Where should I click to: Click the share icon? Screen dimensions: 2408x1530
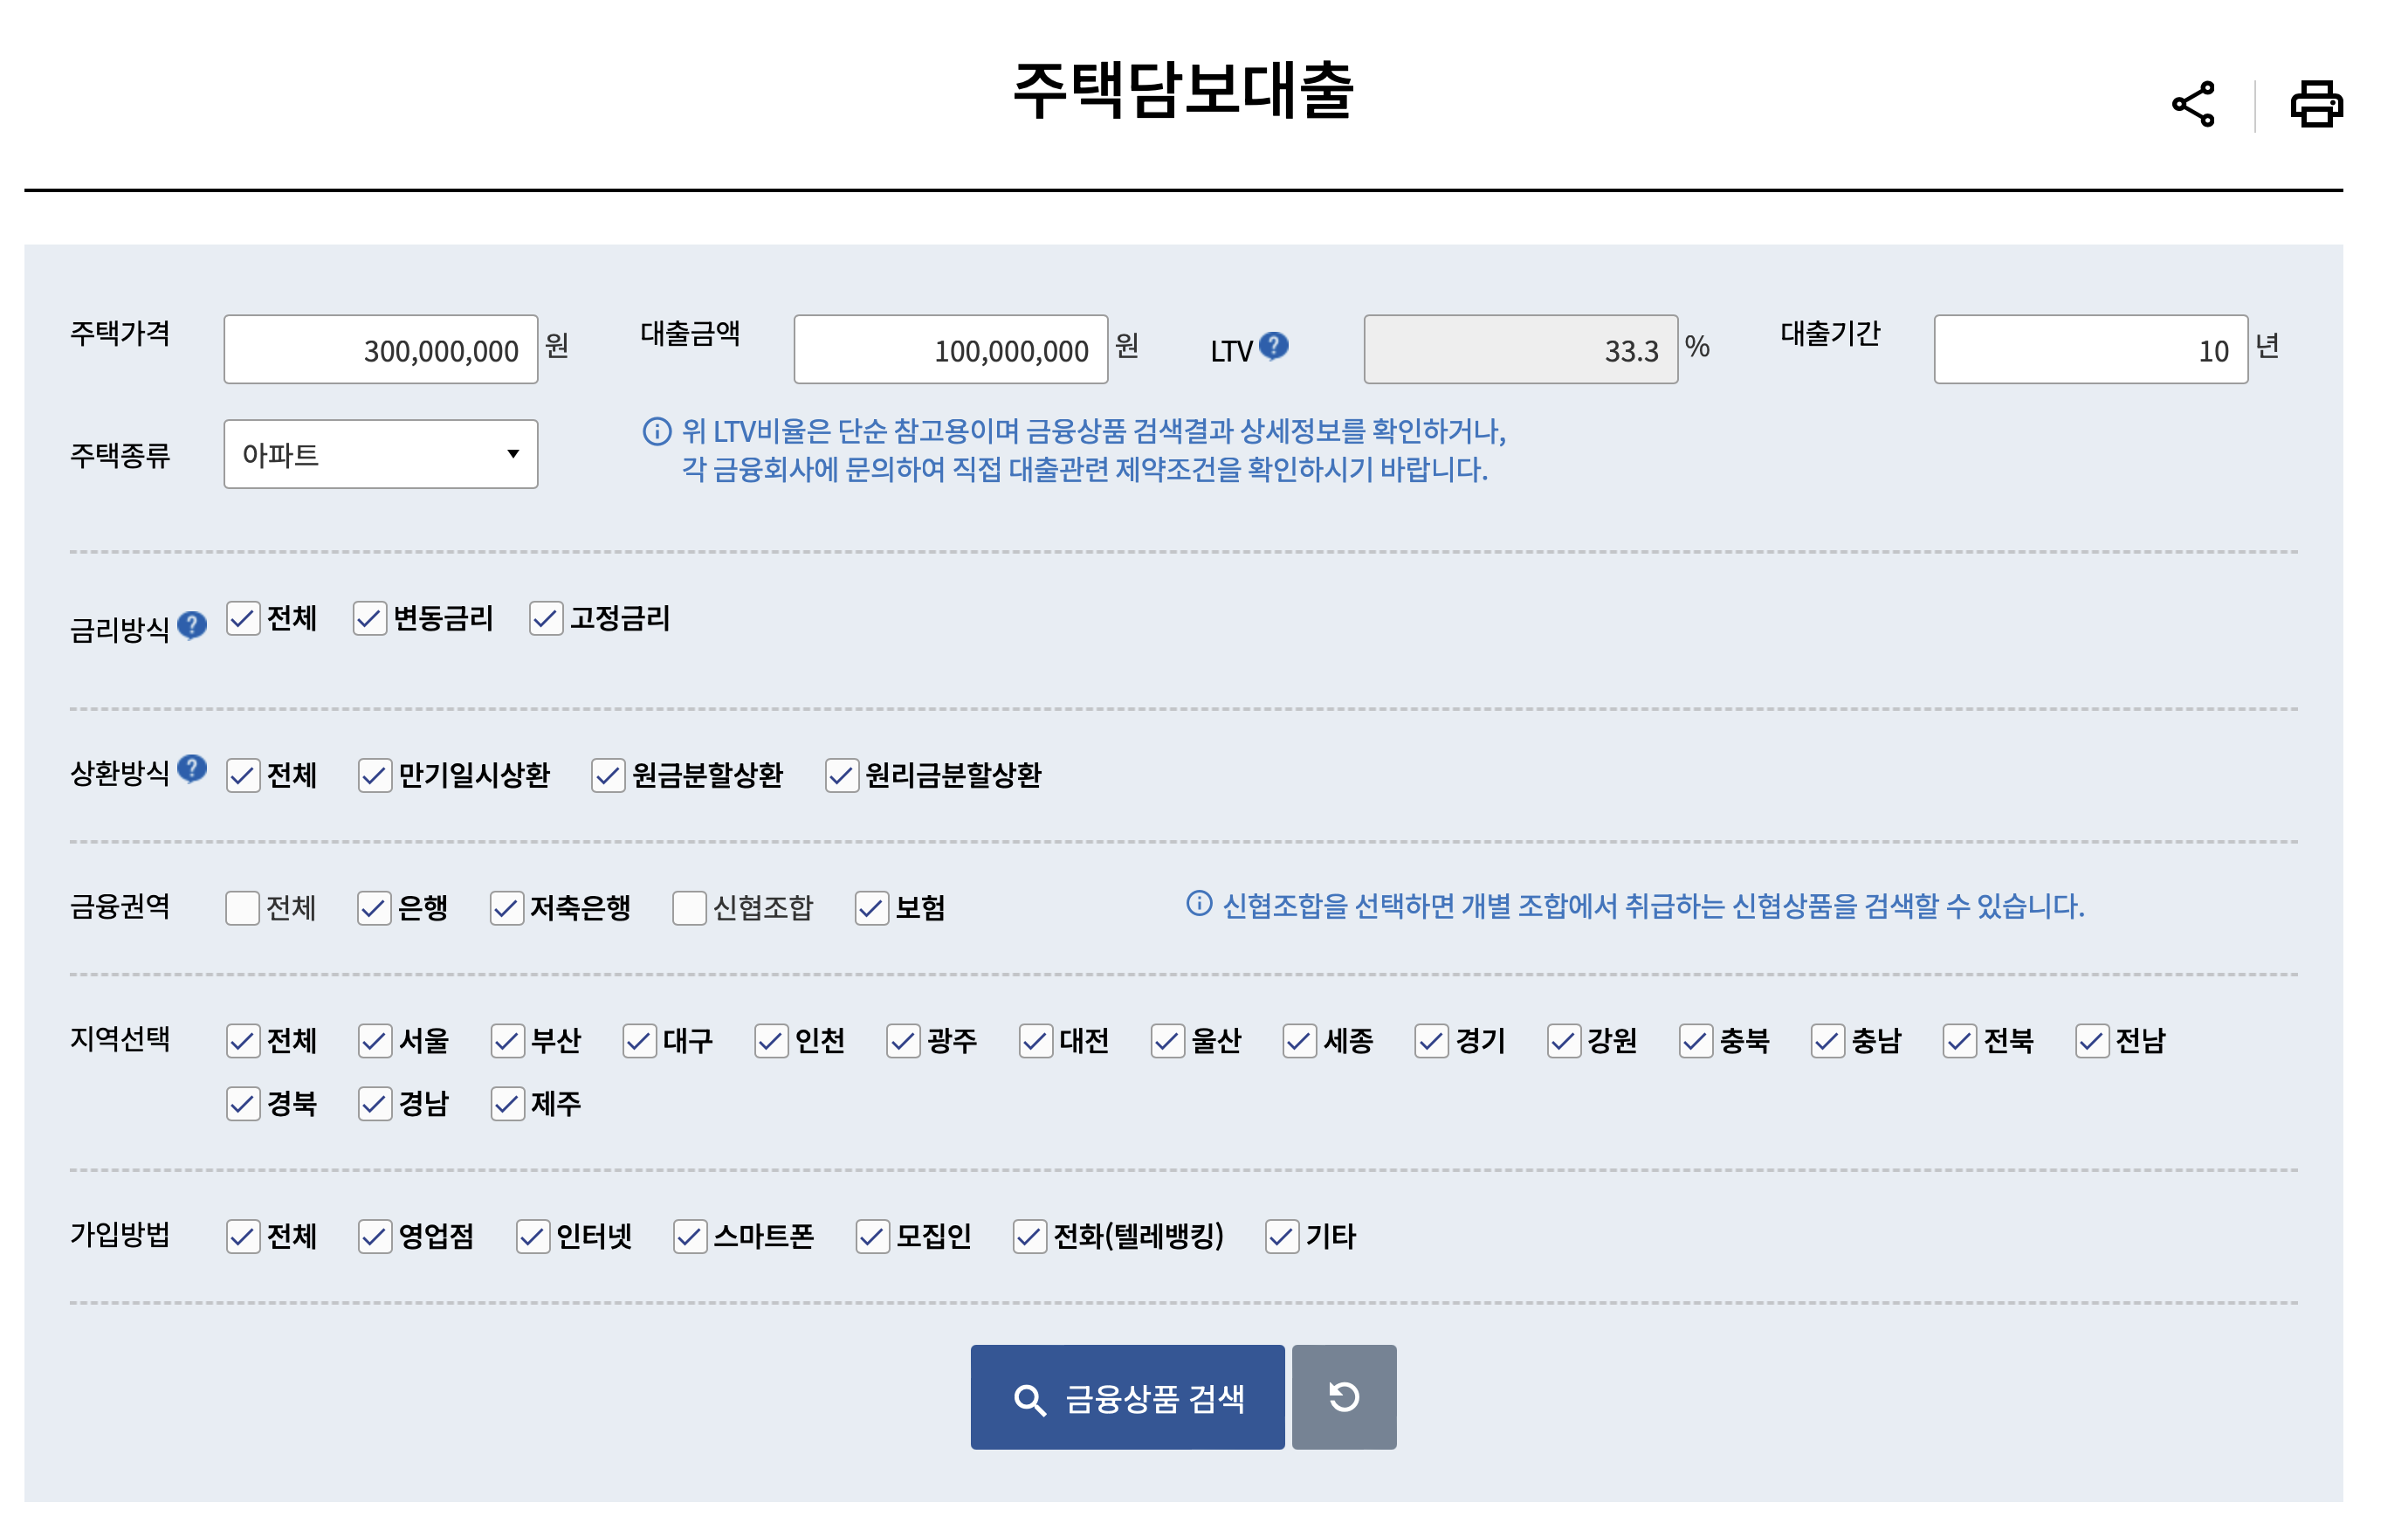pyautogui.click(x=2192, y=104)
